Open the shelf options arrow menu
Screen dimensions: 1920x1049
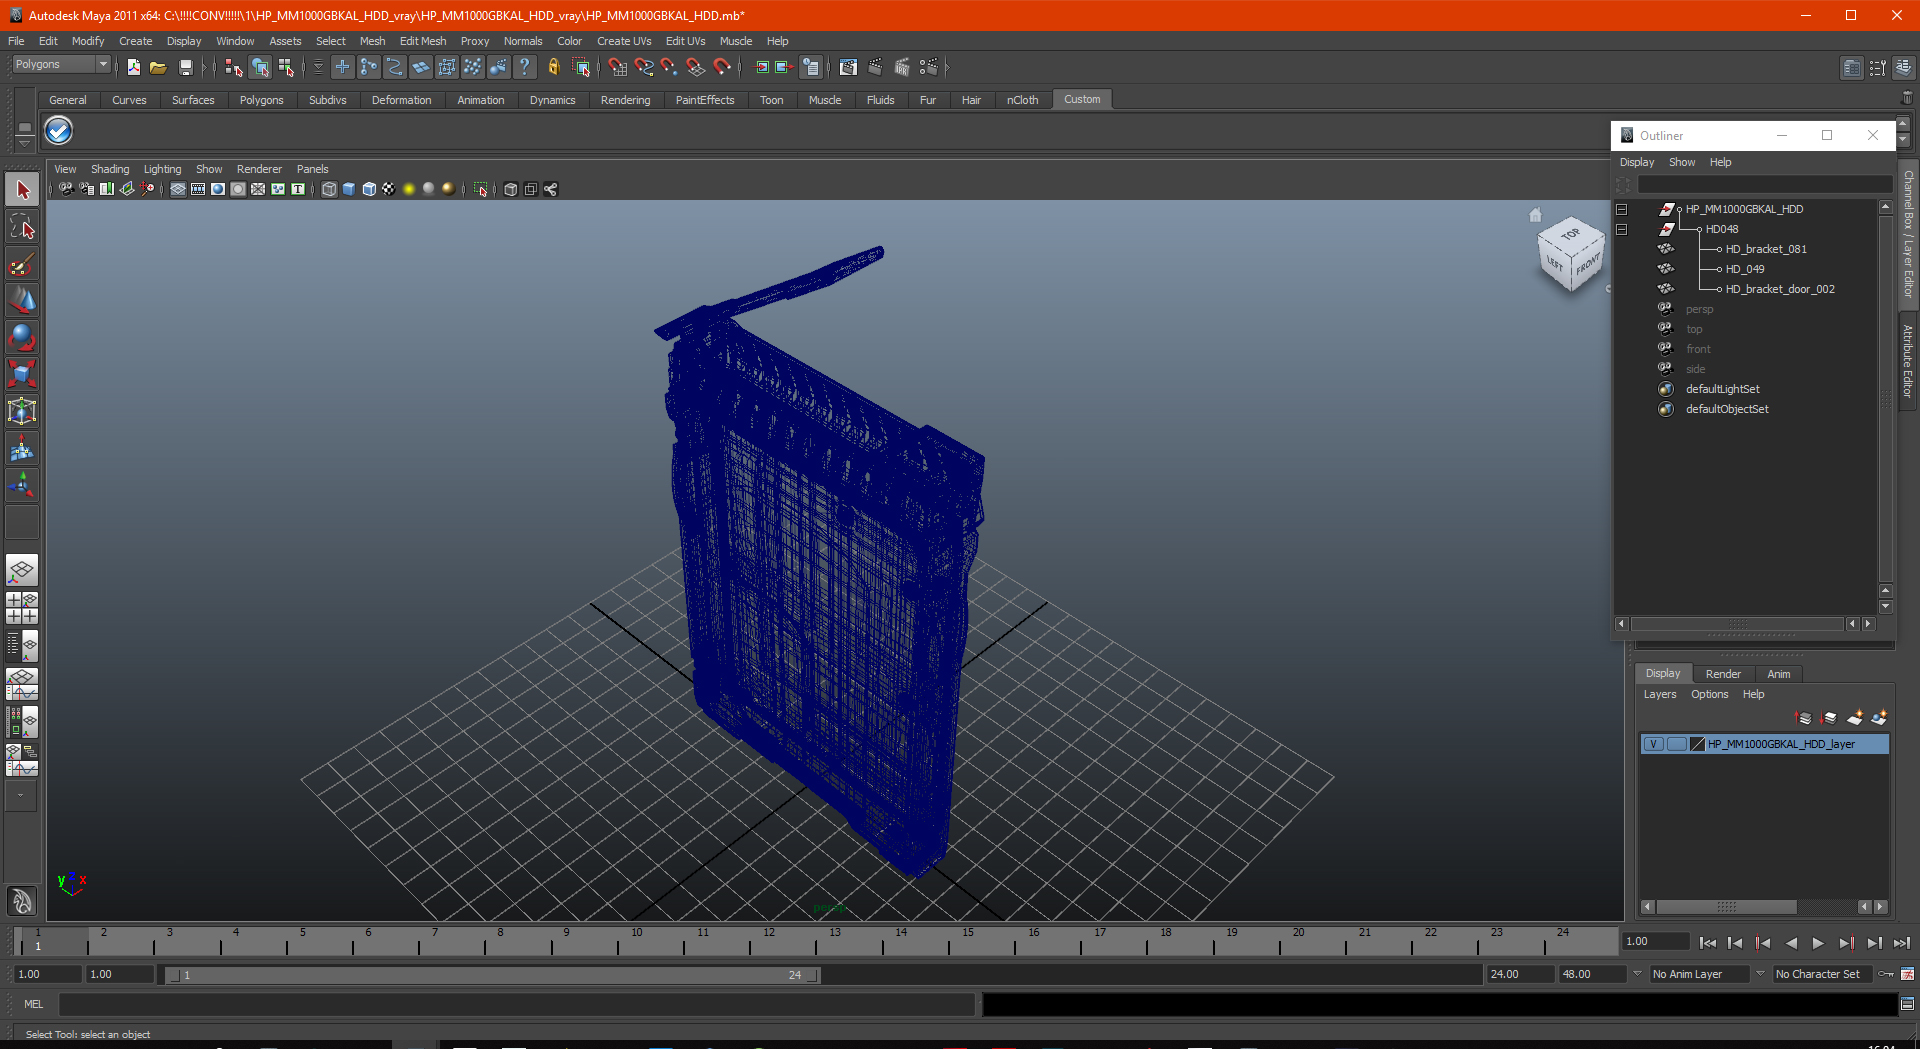24,142
